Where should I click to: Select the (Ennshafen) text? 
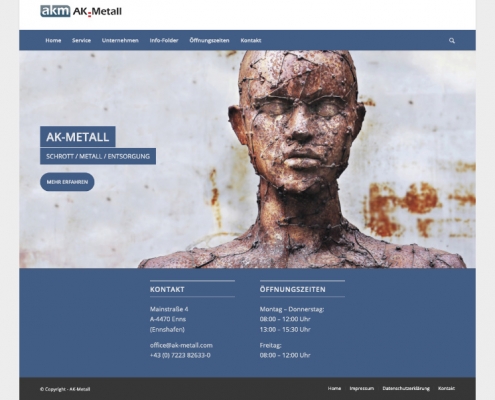[167, 329]
